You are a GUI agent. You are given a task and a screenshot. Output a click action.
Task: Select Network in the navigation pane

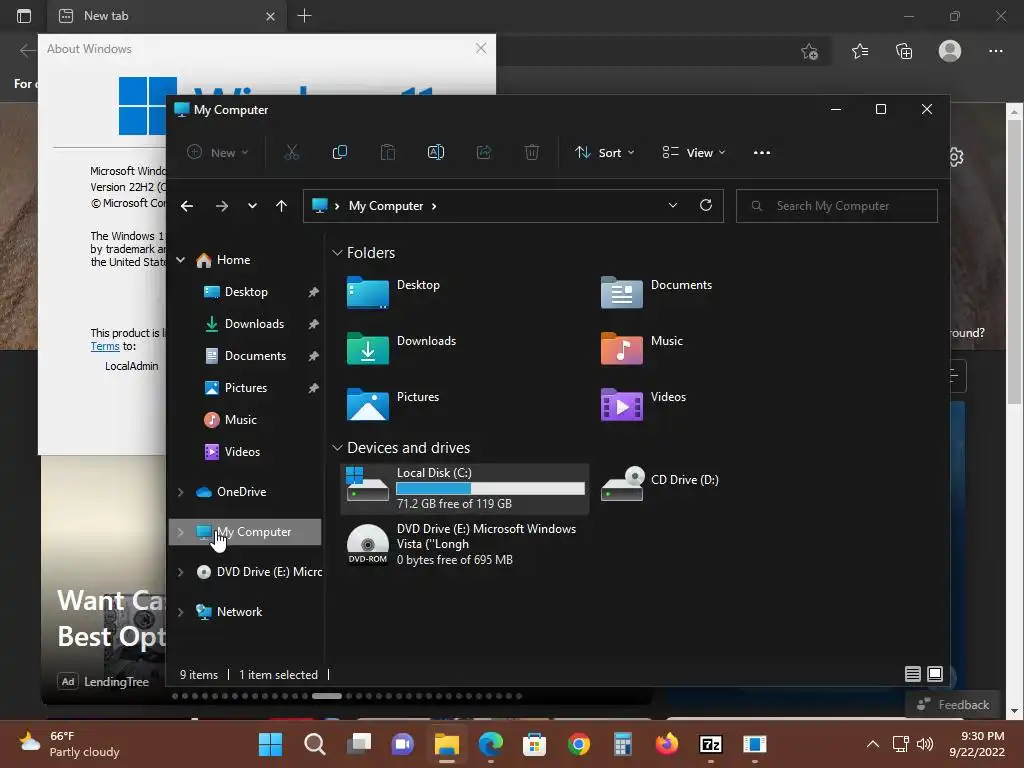pos(239,612)
